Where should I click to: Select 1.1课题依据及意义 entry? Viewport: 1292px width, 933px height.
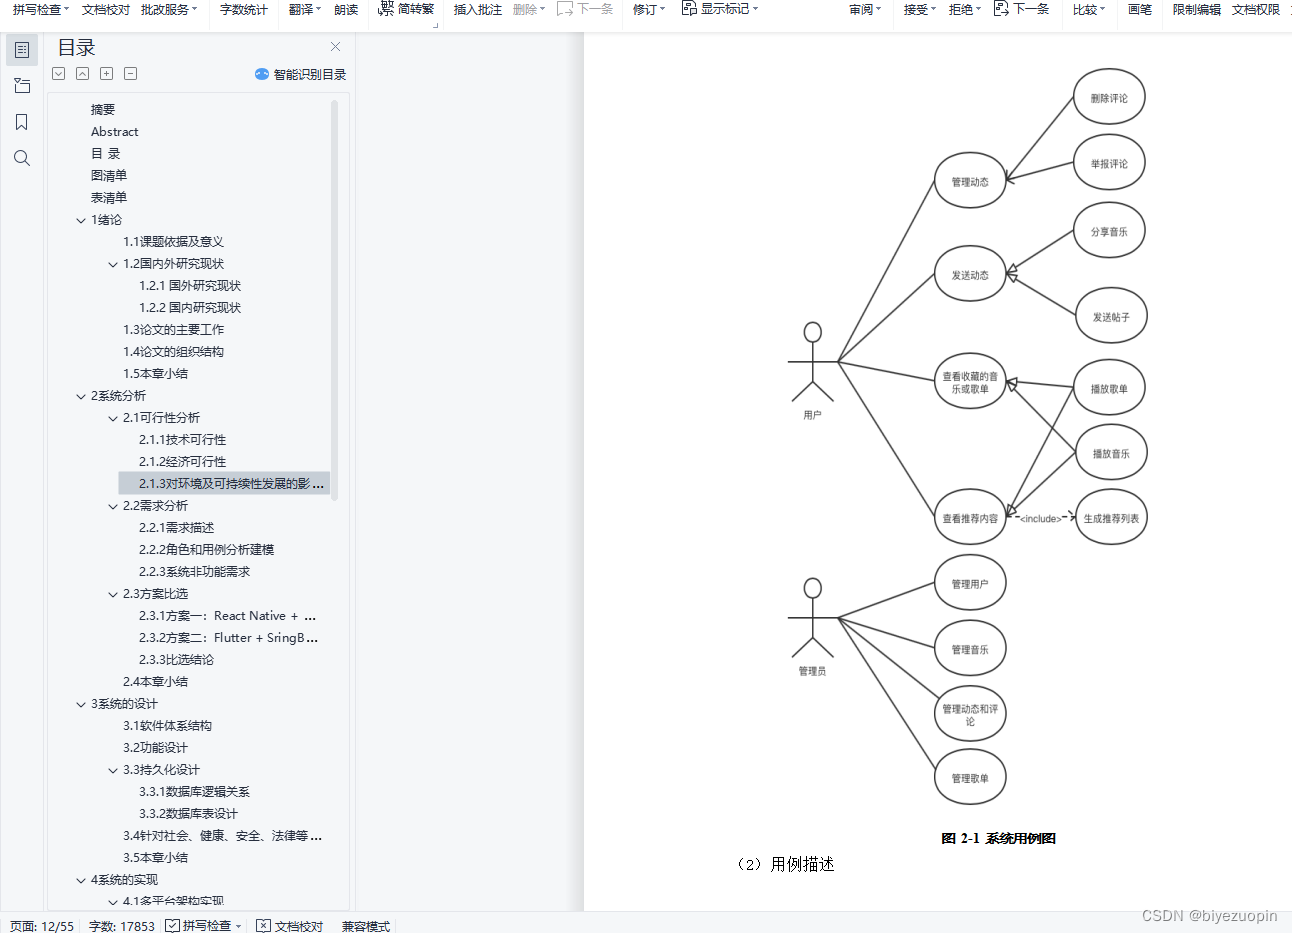(173, 242)
